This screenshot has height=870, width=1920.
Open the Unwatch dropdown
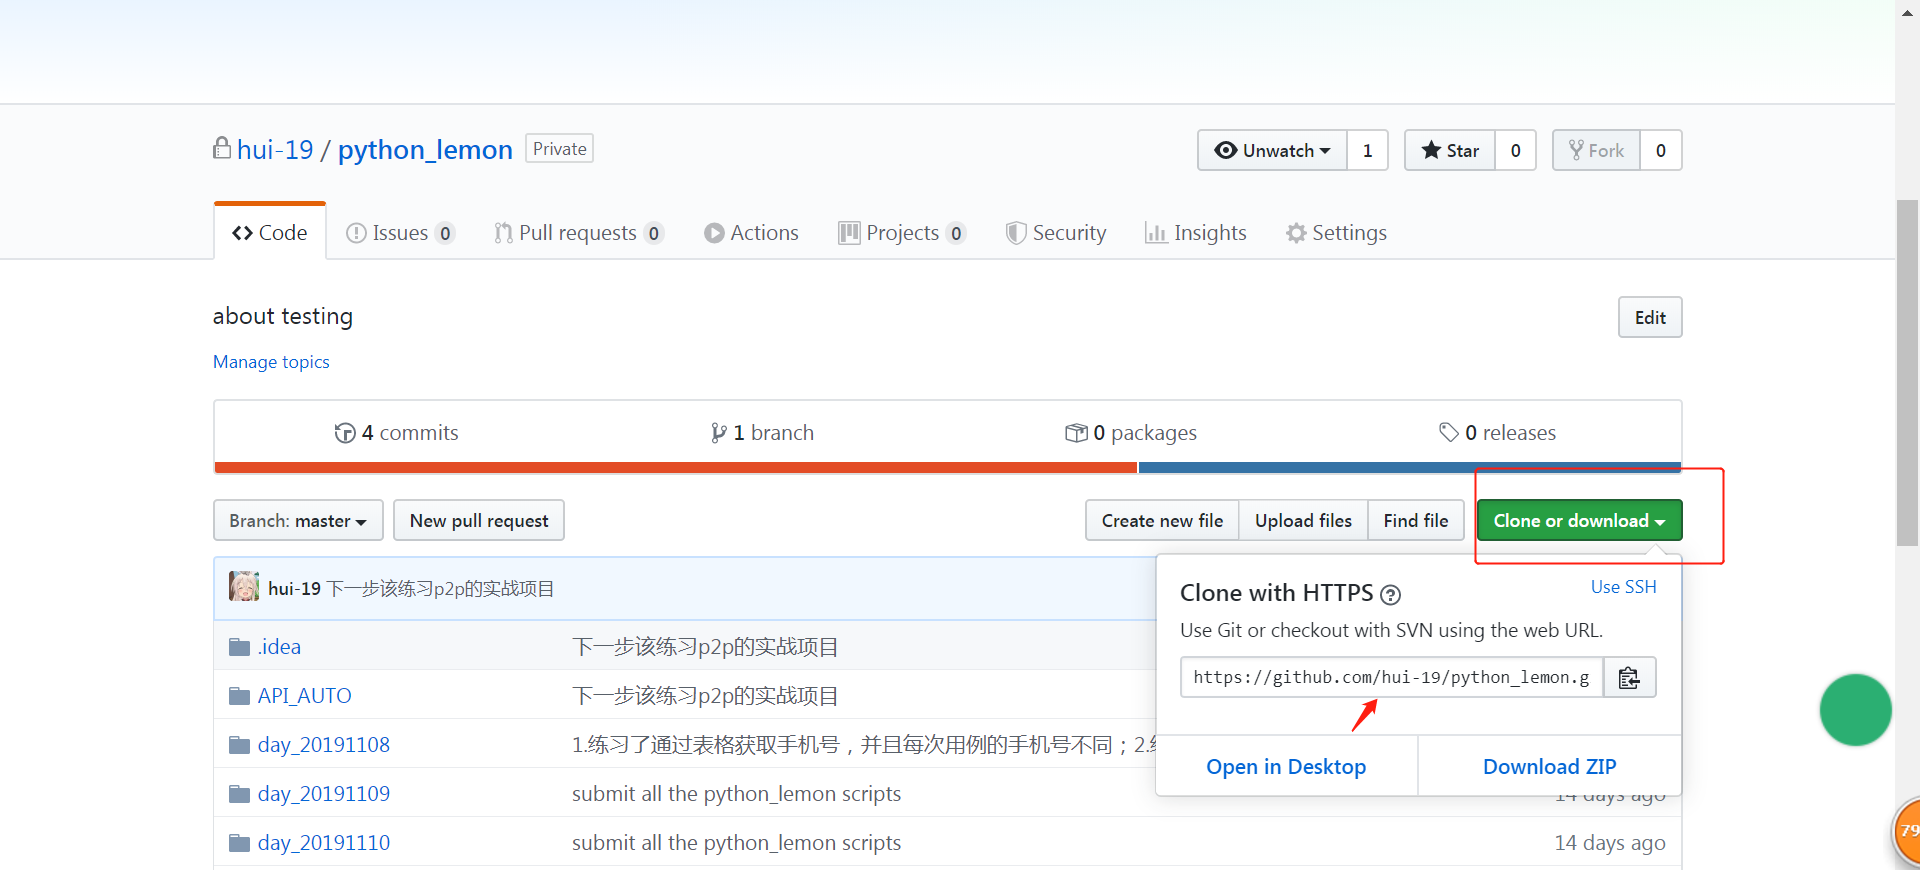[x=1272, y=150]
